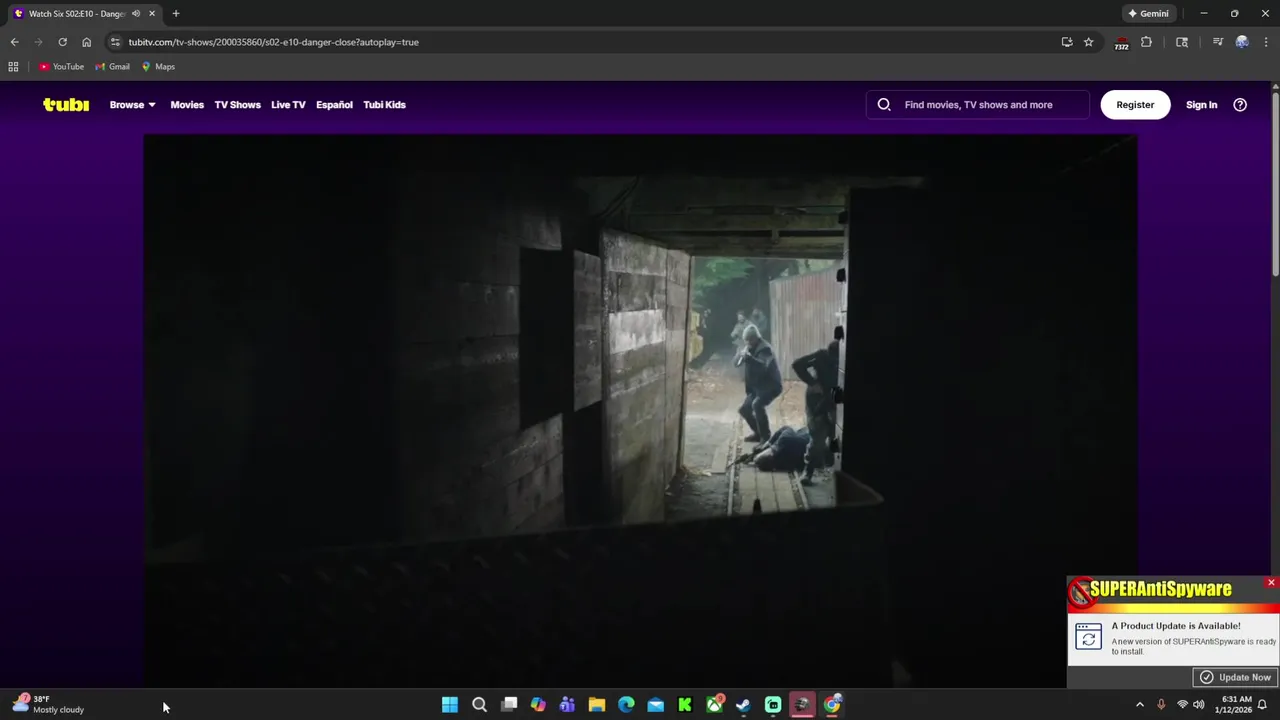Switch to Español content

point(334,104)
